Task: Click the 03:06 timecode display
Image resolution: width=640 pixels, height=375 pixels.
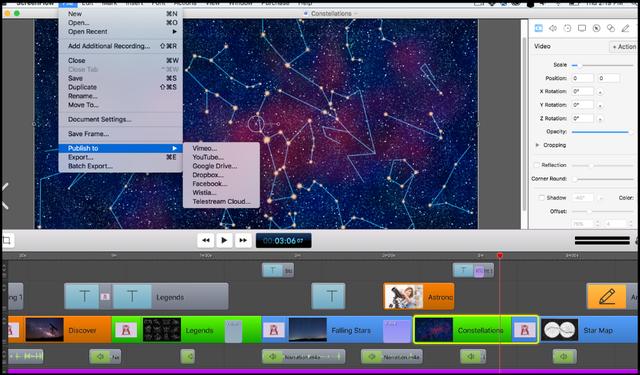Action: coord(283,241)
